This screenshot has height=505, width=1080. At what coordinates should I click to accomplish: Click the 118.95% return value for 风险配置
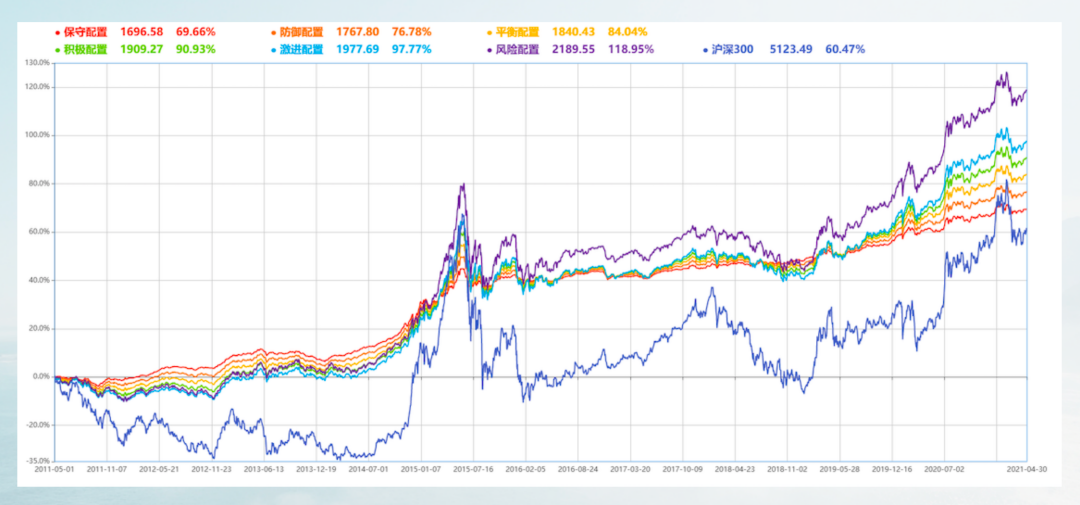630,49
